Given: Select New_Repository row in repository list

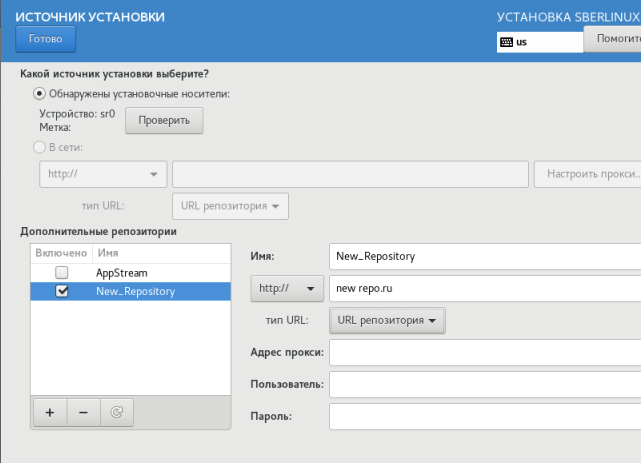Looking at the screenshot, I should click(135, 291).
